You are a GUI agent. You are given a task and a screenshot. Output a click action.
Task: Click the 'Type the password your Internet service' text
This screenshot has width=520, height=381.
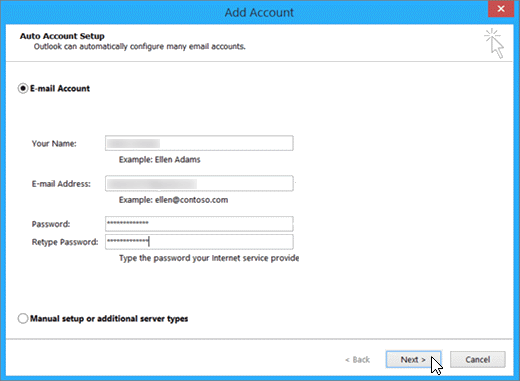(x=209, y=258)
